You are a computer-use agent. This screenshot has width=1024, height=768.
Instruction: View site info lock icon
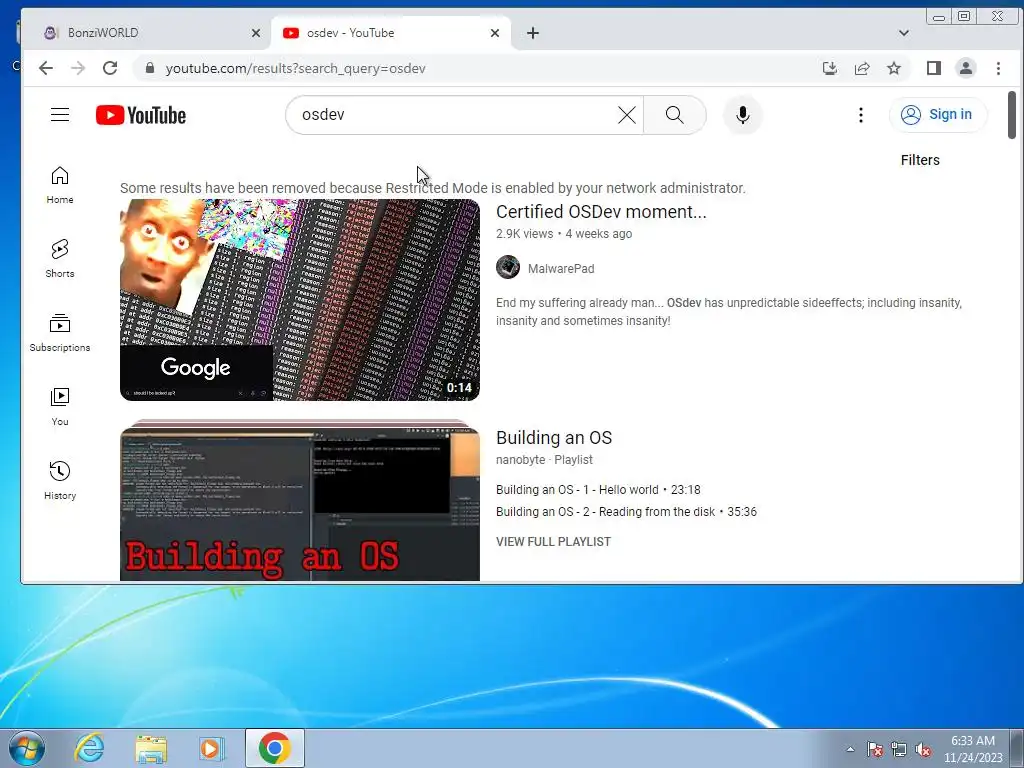point(150,68)
